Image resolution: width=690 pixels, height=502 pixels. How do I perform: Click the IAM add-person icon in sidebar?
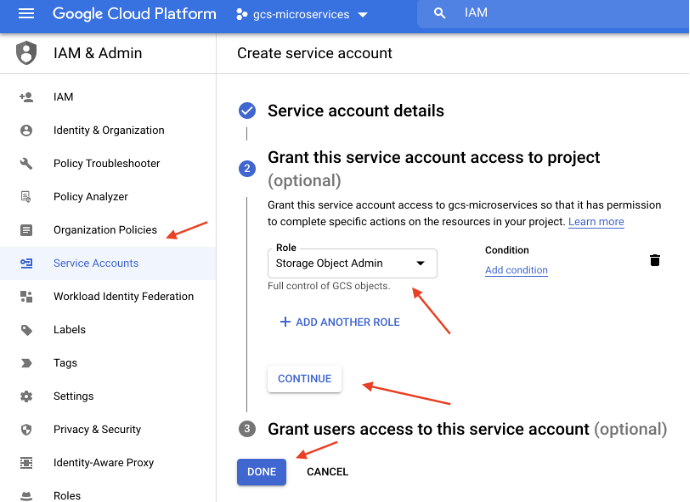pyautogui.click(x=27, y=97)
